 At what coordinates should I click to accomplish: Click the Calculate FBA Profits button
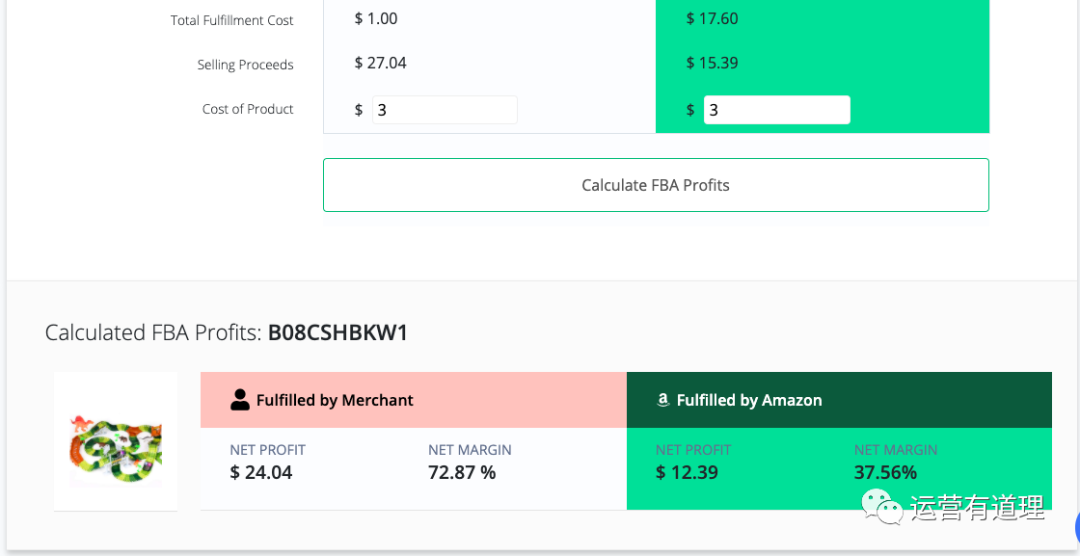click(x=655, y=185)
